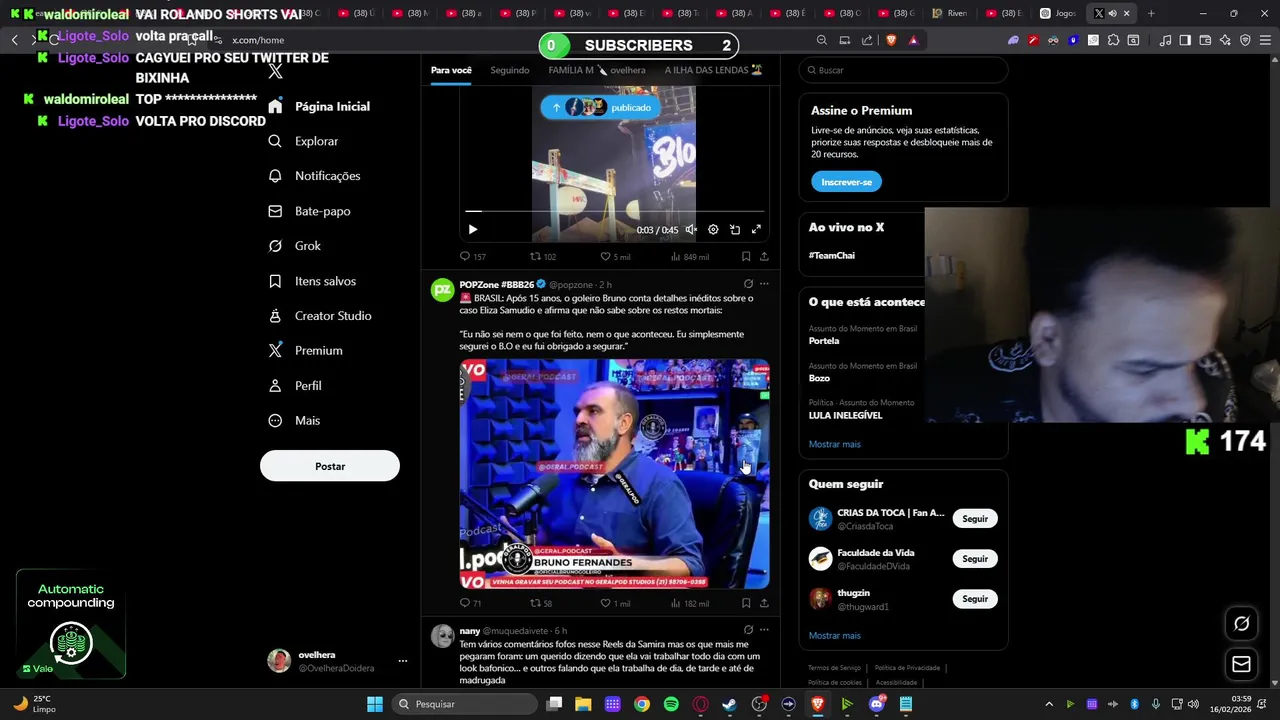The height and width of the screenshot is (720, 1280).
Task: Open Itens salvos bookmarks
Action: point(311,281)
